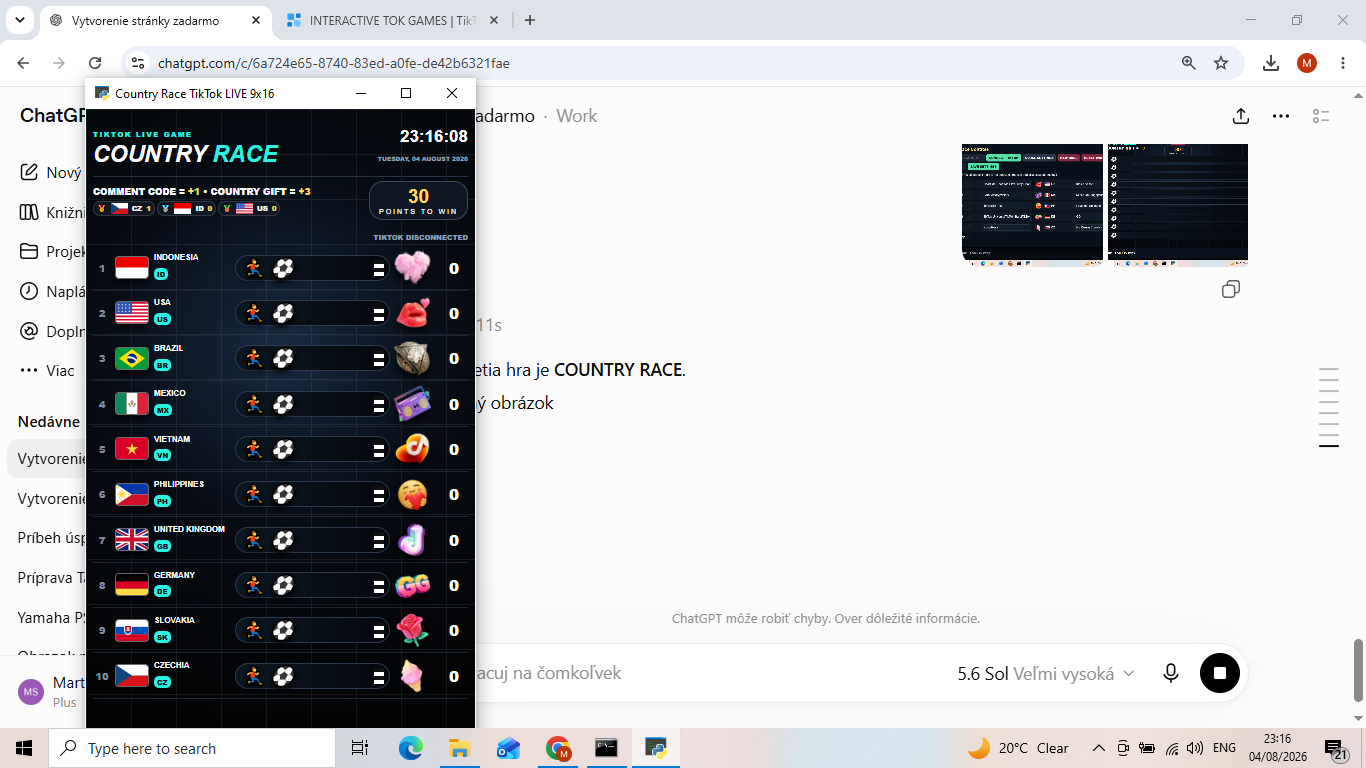Click the hugging heart emoji gift for Philippines

(x=412, y=494)
